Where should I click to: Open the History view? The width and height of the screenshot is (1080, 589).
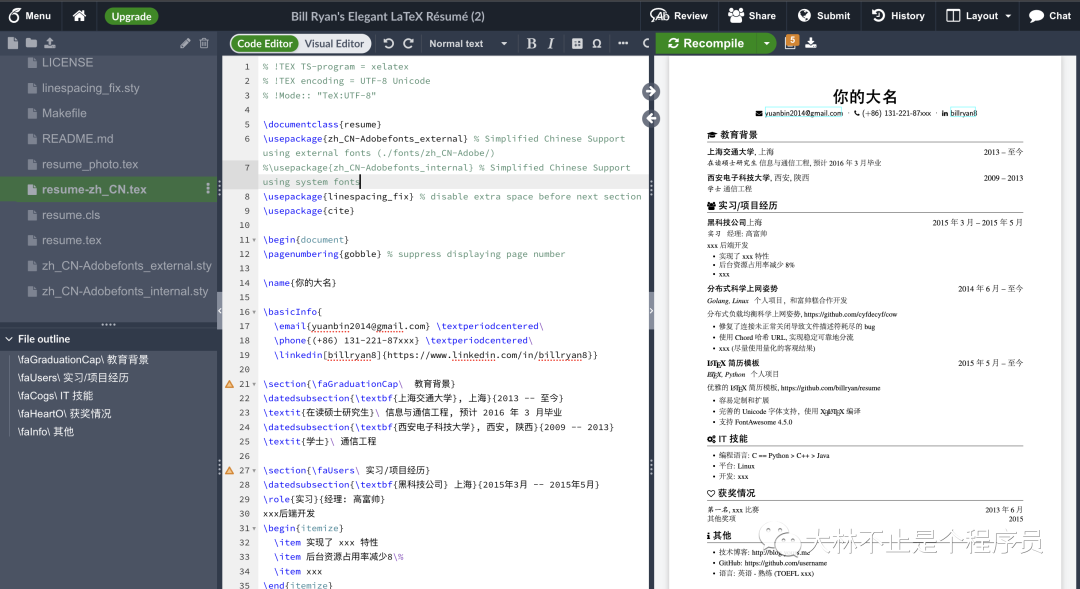898,16
